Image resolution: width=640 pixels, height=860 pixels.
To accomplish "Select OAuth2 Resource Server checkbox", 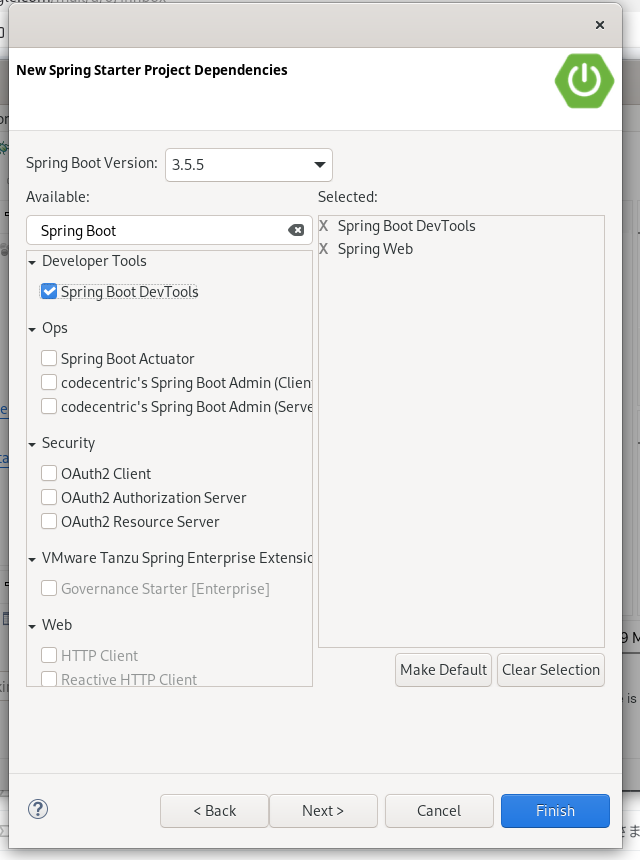I will pos(49,522).
